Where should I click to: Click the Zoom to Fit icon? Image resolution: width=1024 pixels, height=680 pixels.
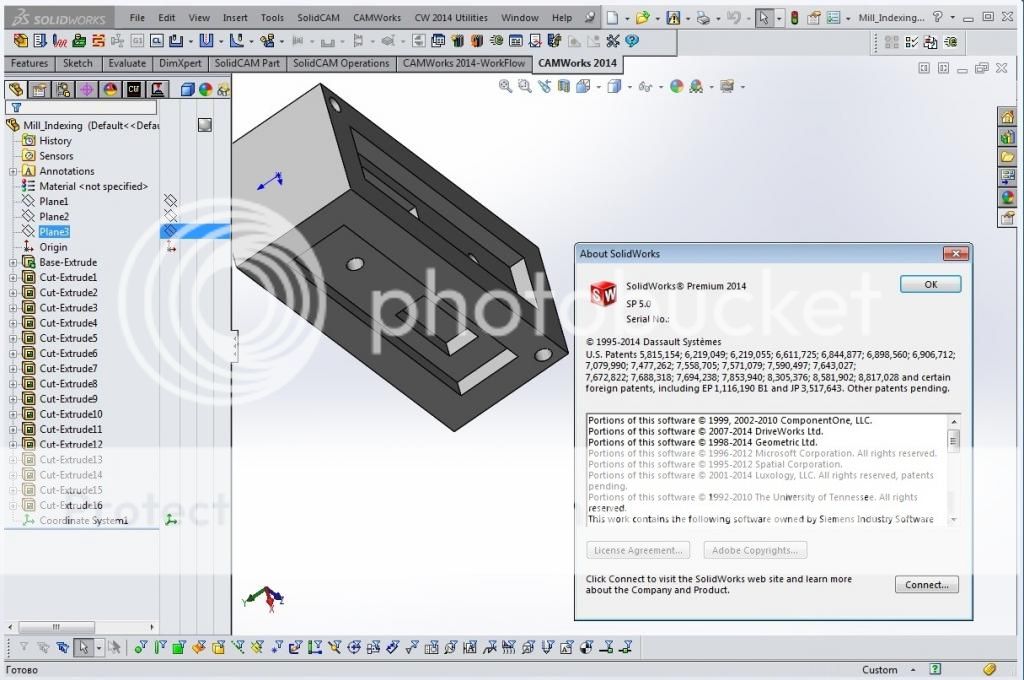tap(508, 87)
